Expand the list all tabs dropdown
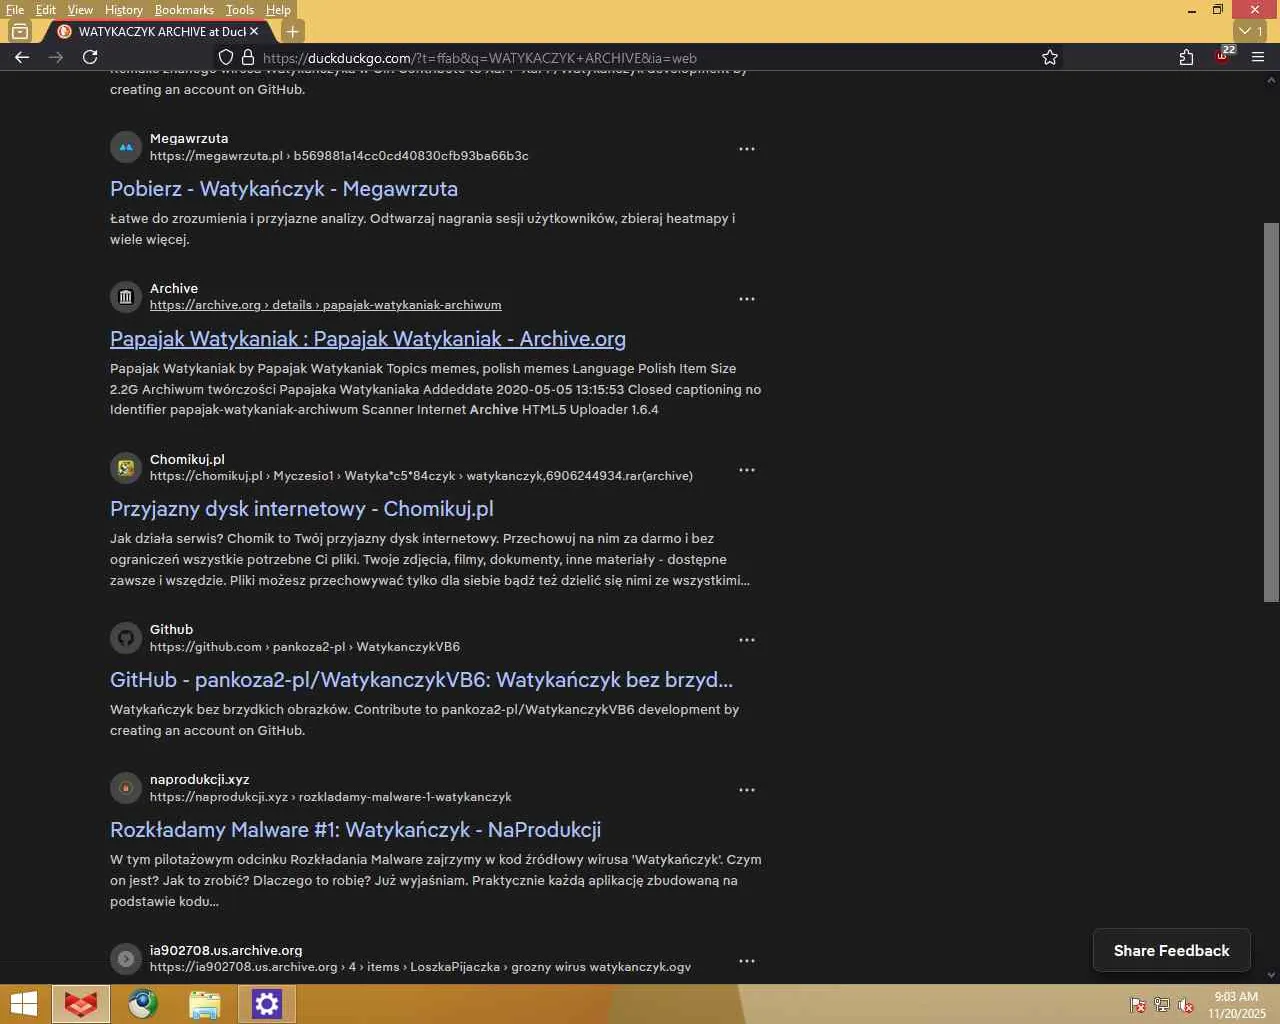1280x1024 pixels. 1251,31
